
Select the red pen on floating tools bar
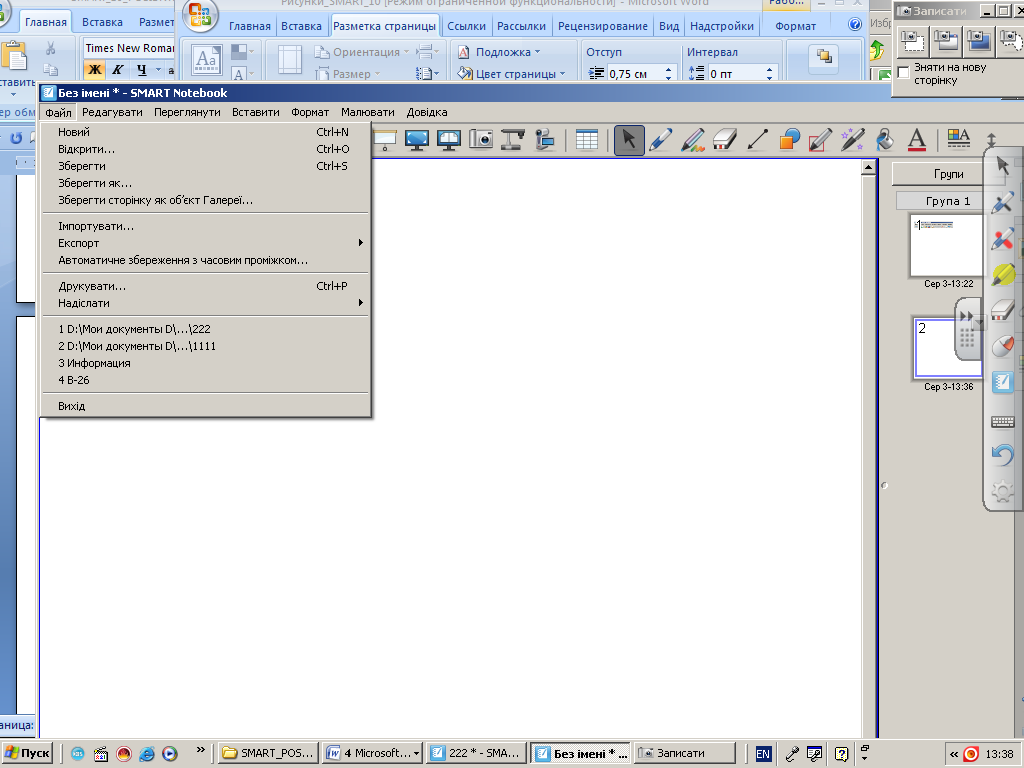tap(1002, 239)
